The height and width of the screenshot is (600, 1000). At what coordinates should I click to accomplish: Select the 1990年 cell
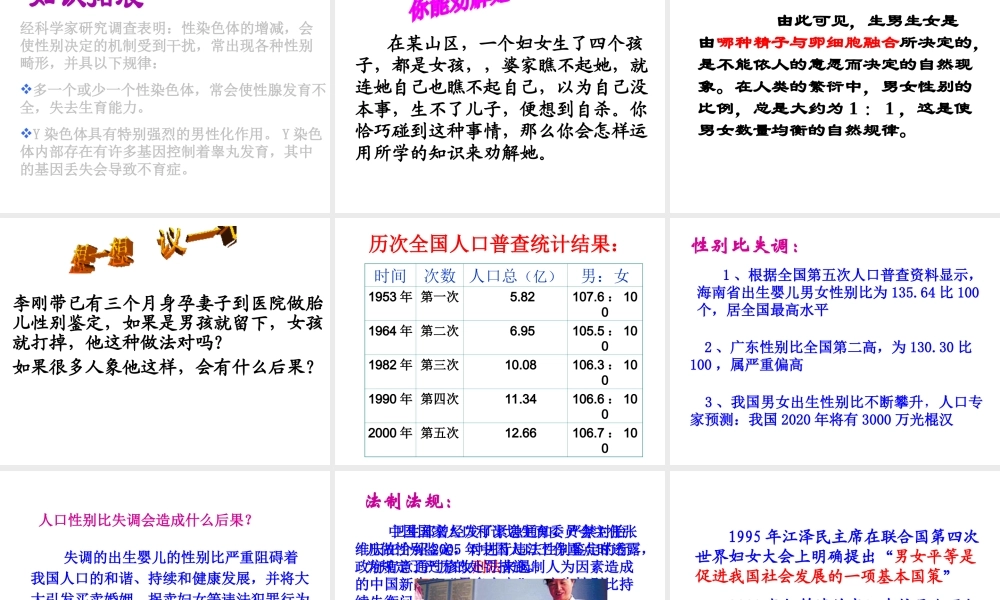pyautogui.click(x=390, y=405)
